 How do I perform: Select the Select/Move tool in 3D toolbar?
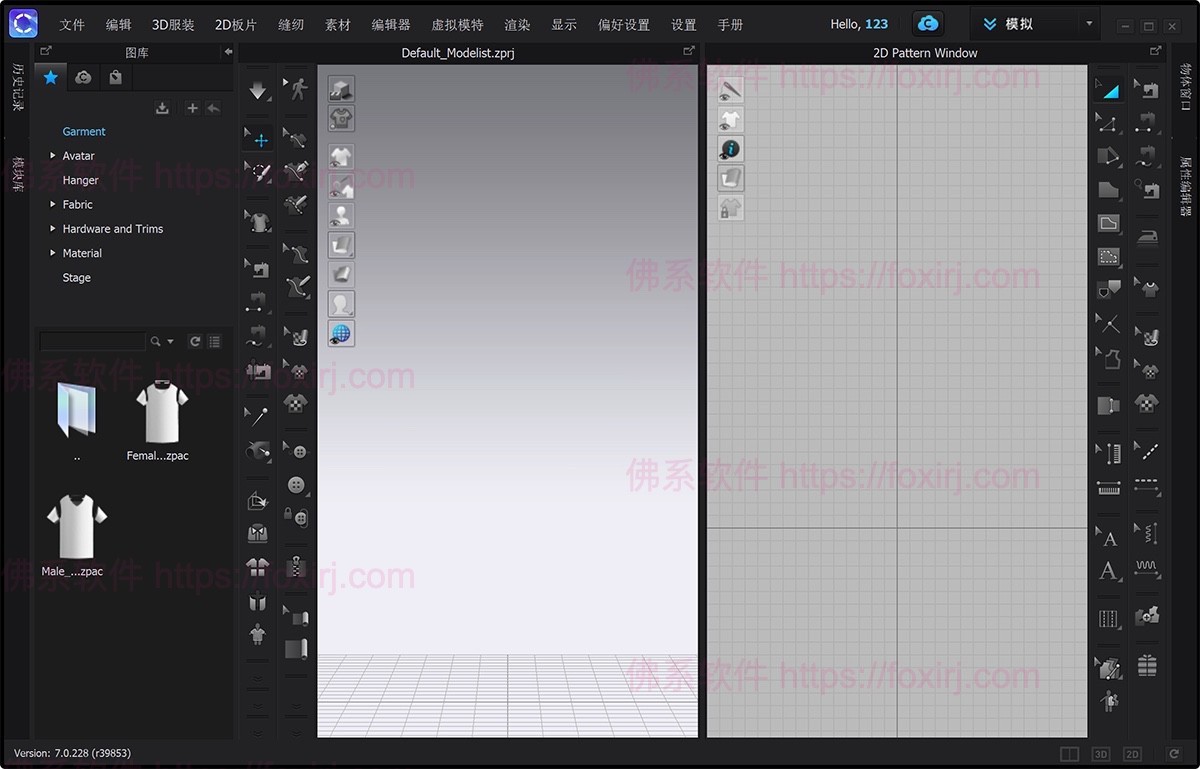(260, 141)
